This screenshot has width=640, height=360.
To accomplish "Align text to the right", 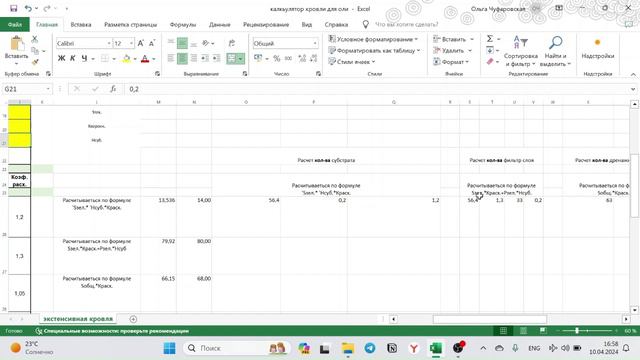I will pos(193,58).
